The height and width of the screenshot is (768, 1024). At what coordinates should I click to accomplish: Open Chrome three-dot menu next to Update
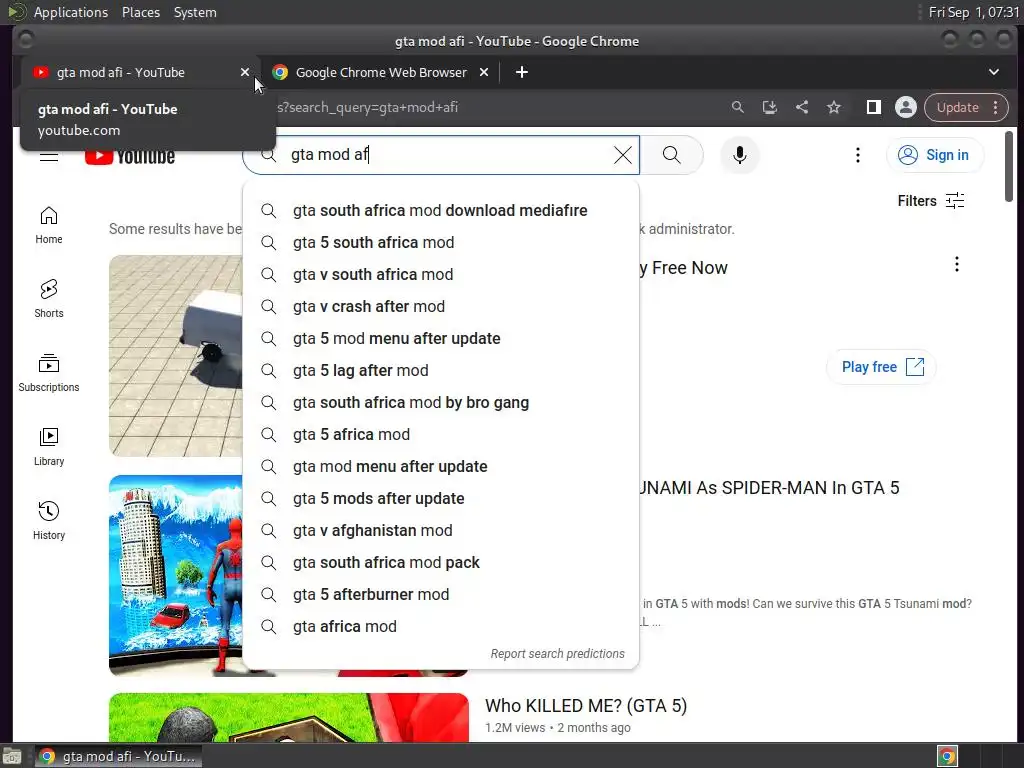[996, 108]
